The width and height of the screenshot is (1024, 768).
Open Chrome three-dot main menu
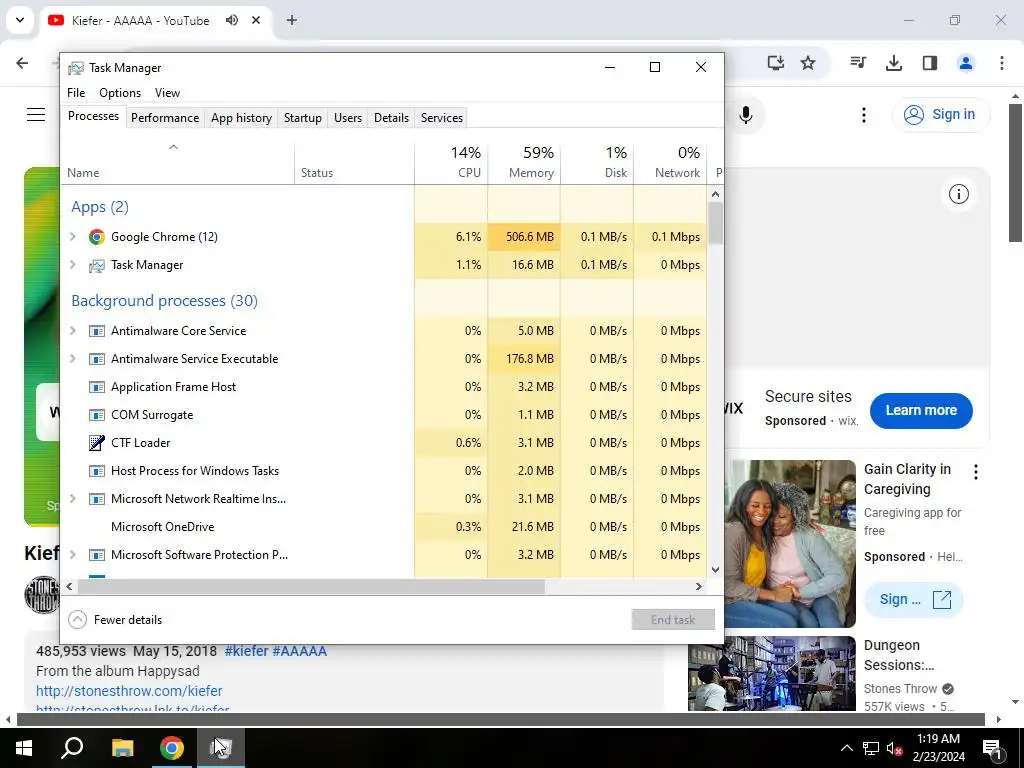coord(1001,63)
